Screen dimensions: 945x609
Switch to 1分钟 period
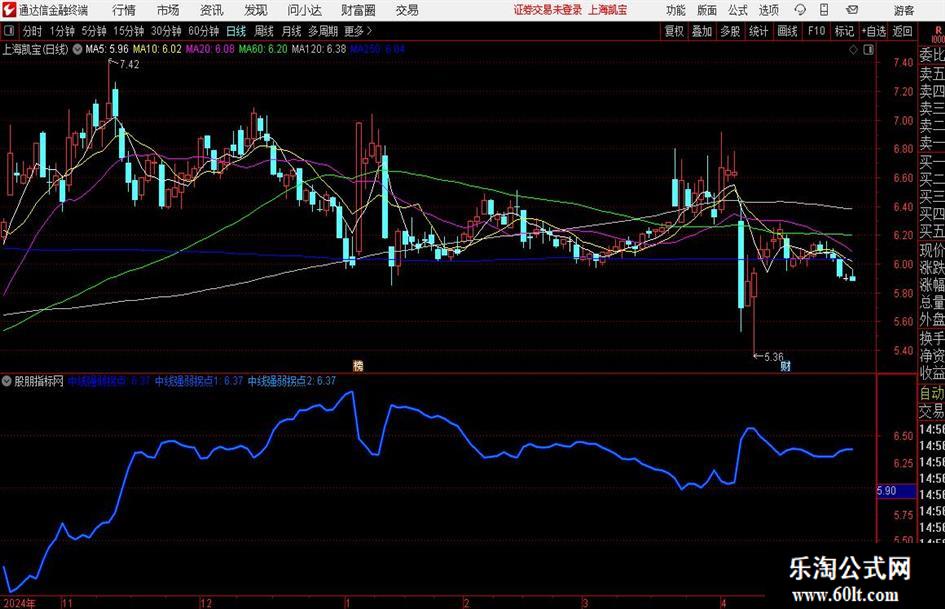pos(62,31)
